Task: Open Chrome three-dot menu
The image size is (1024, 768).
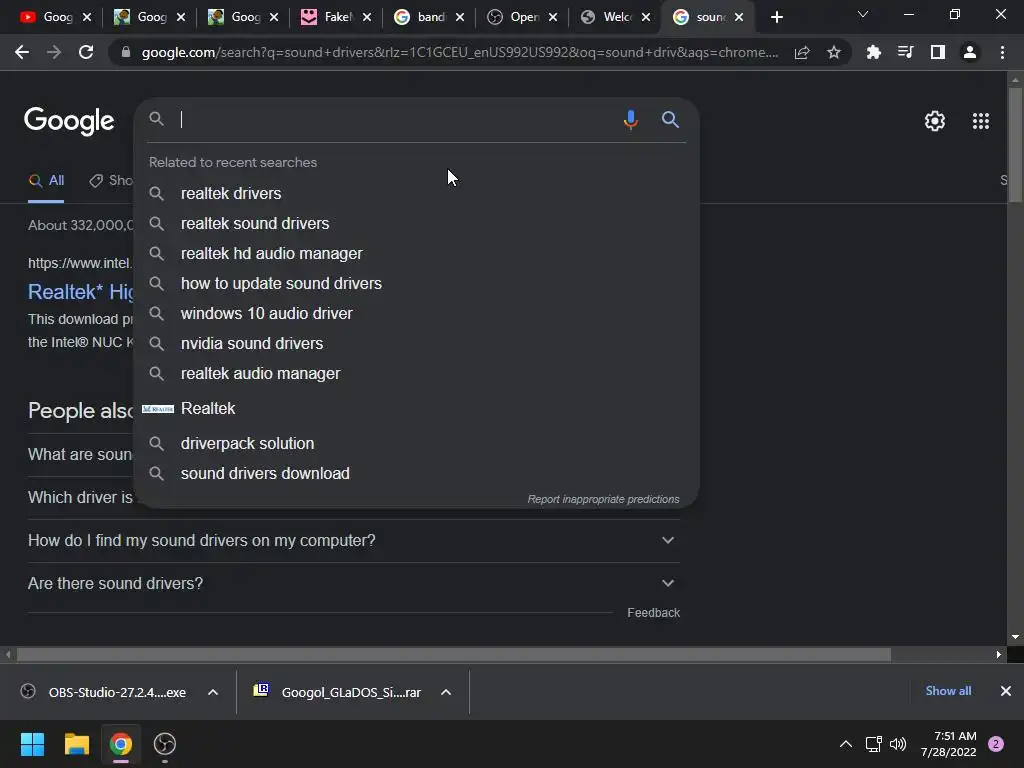Action: [1002, 52]
